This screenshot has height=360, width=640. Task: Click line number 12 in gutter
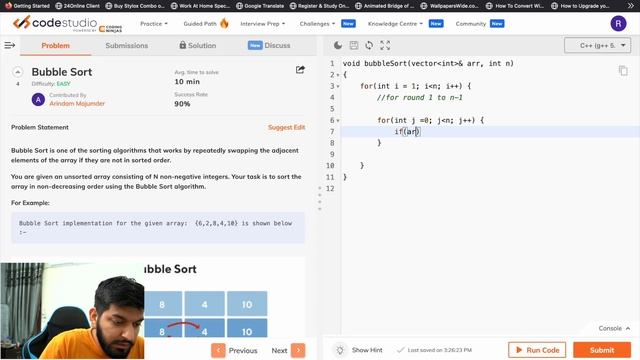[330, 189]
